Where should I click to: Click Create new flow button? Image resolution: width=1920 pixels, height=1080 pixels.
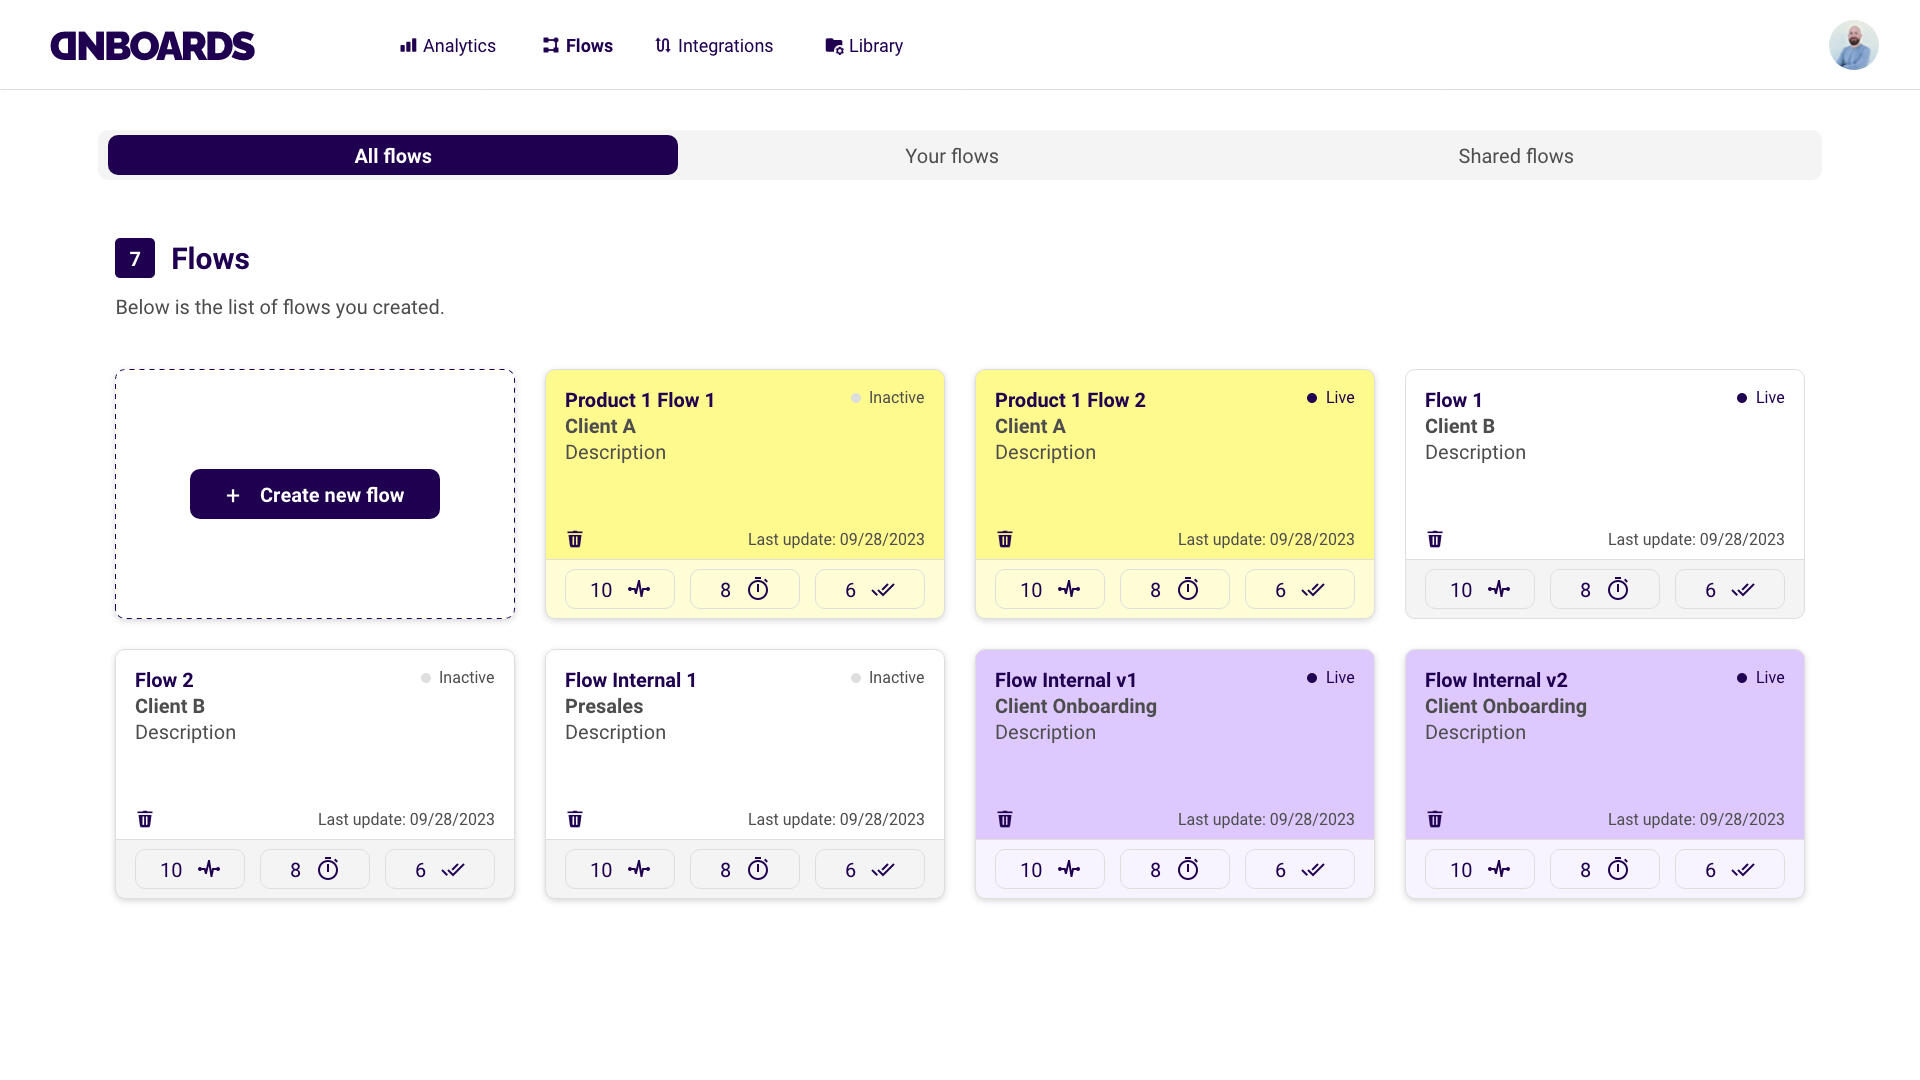pyautogui.click(x=315, y=495)
